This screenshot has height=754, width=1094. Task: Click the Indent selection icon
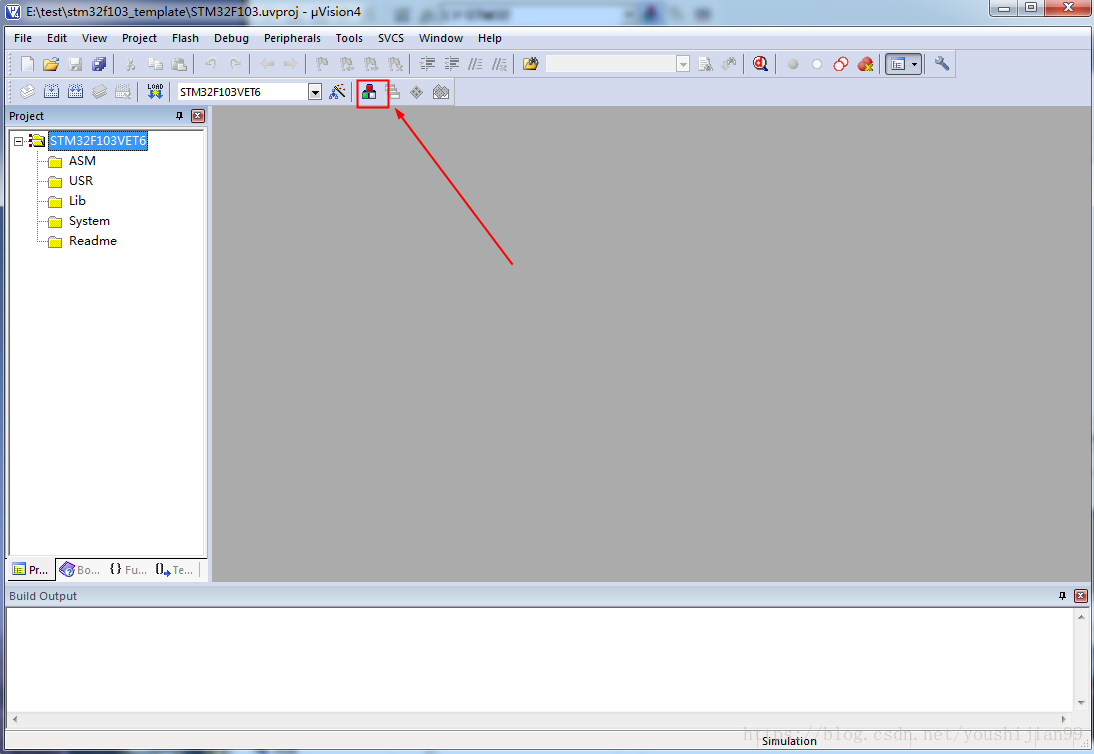point(427,64)
